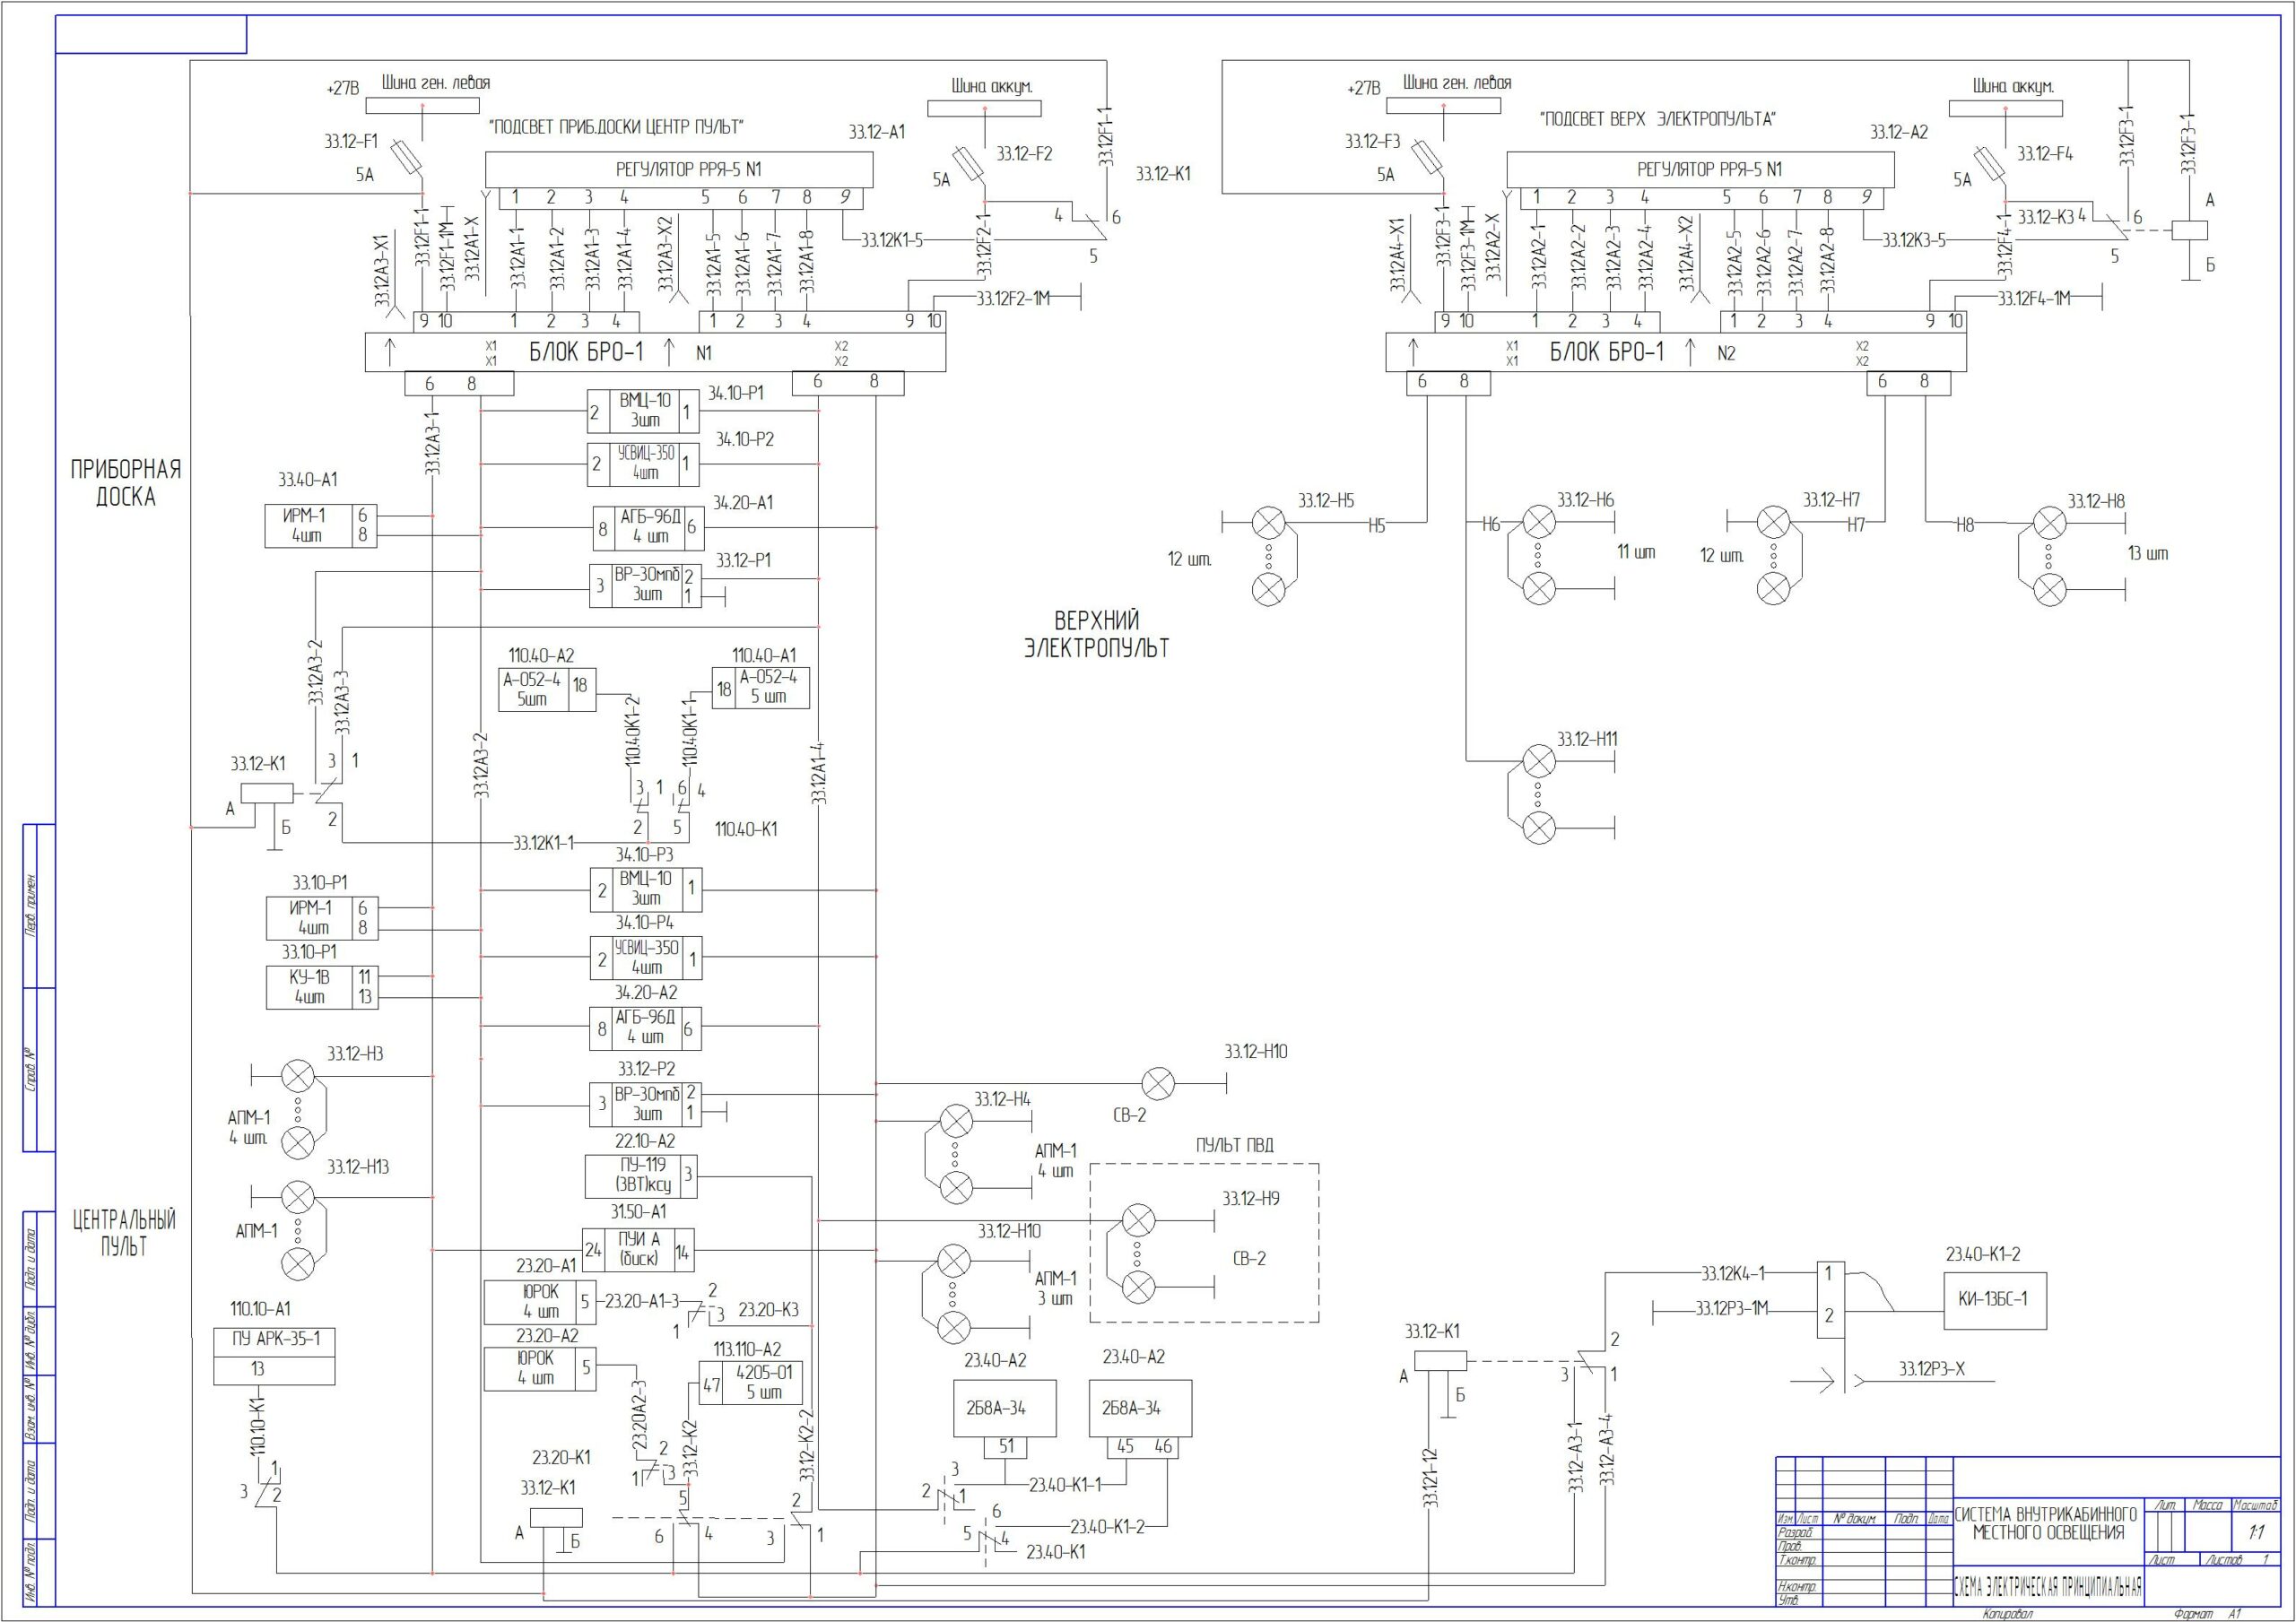
Task: Click the ПУЛЬТ ПВД dashed box label
Action: pos(1234,1146)
